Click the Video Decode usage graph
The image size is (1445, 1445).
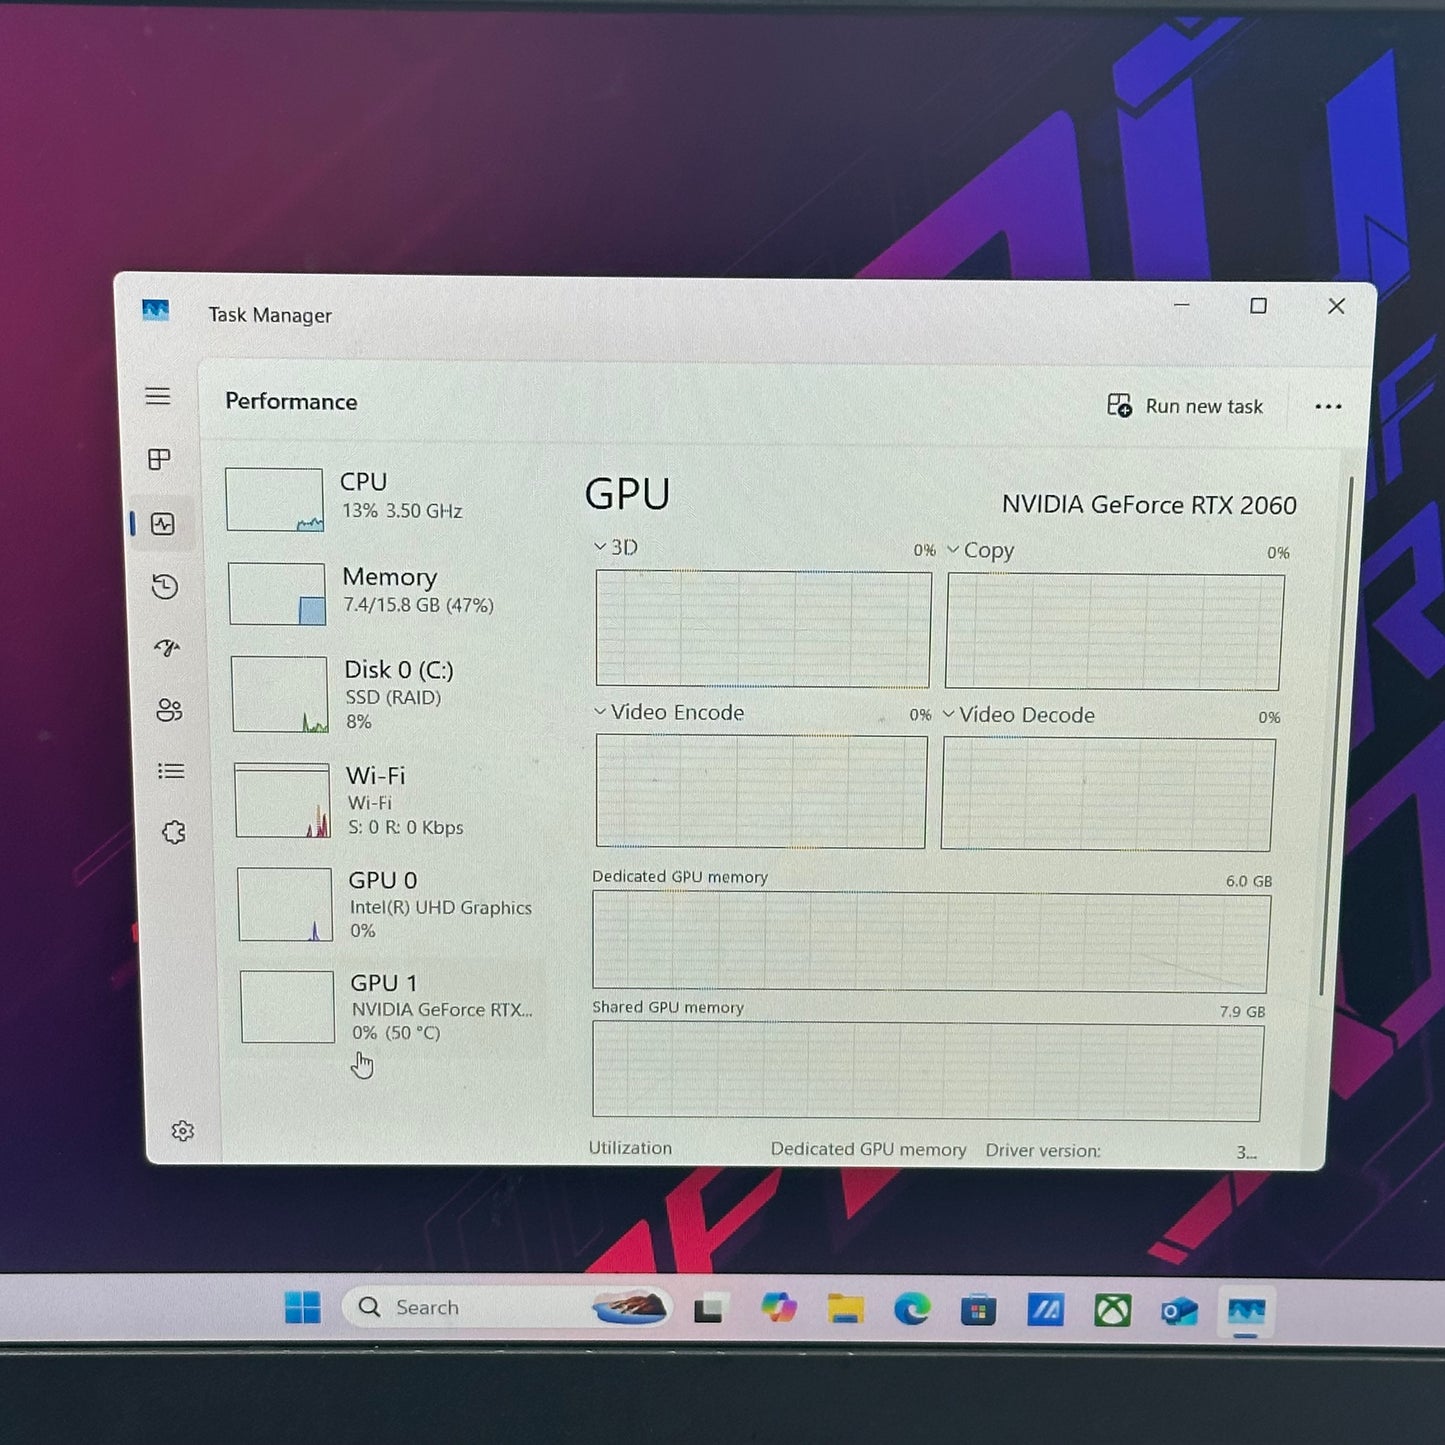[x=1108, y=795]
